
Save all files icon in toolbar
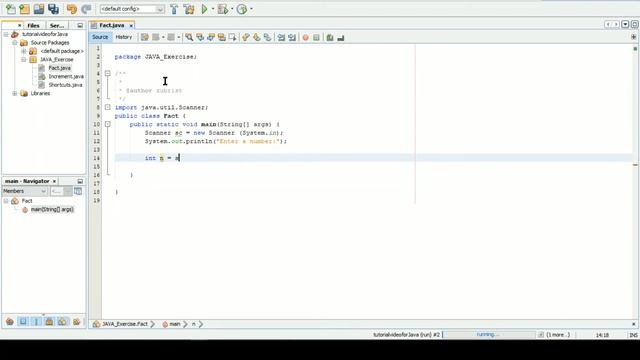click(x=53, y=9)
